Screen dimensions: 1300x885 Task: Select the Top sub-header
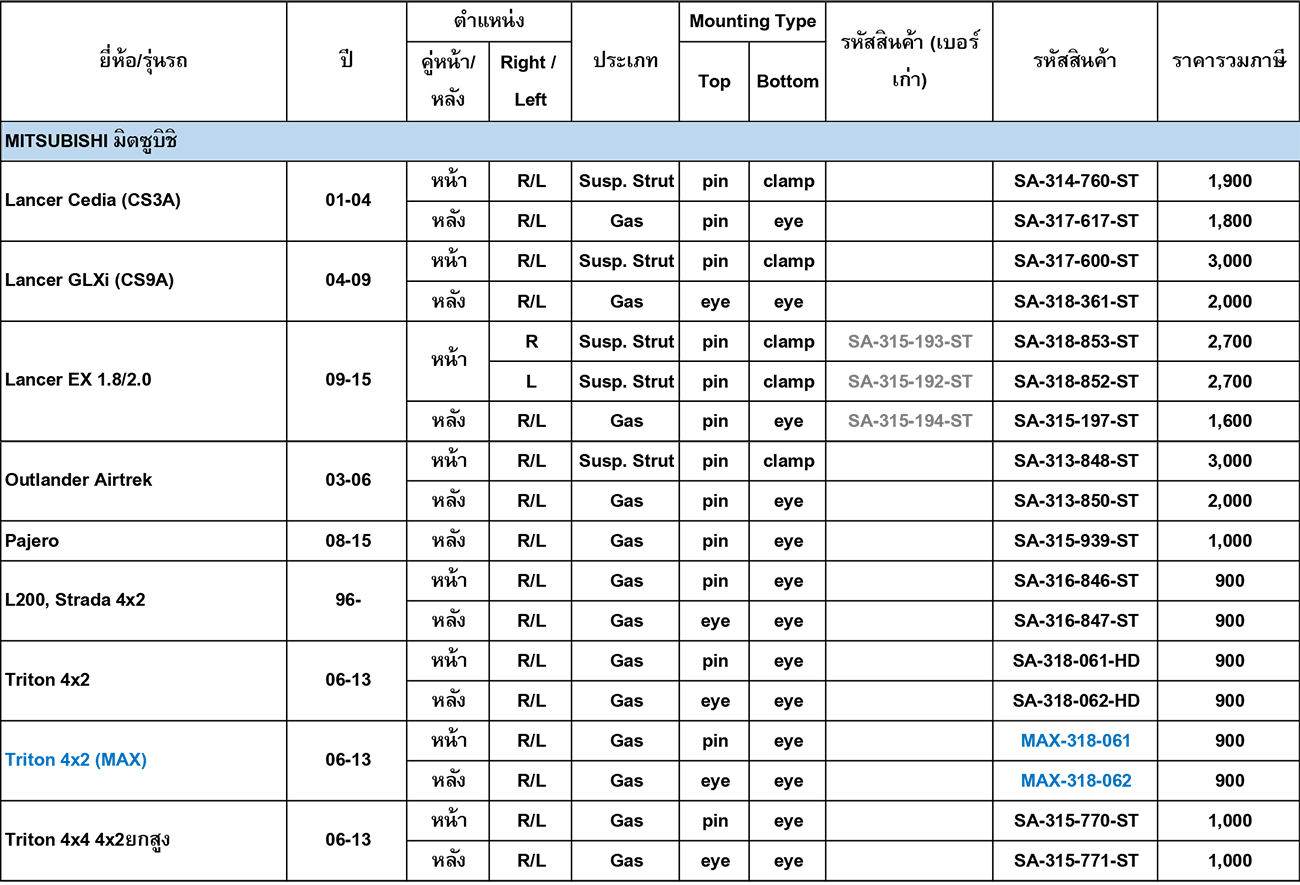tap(714, 81)
